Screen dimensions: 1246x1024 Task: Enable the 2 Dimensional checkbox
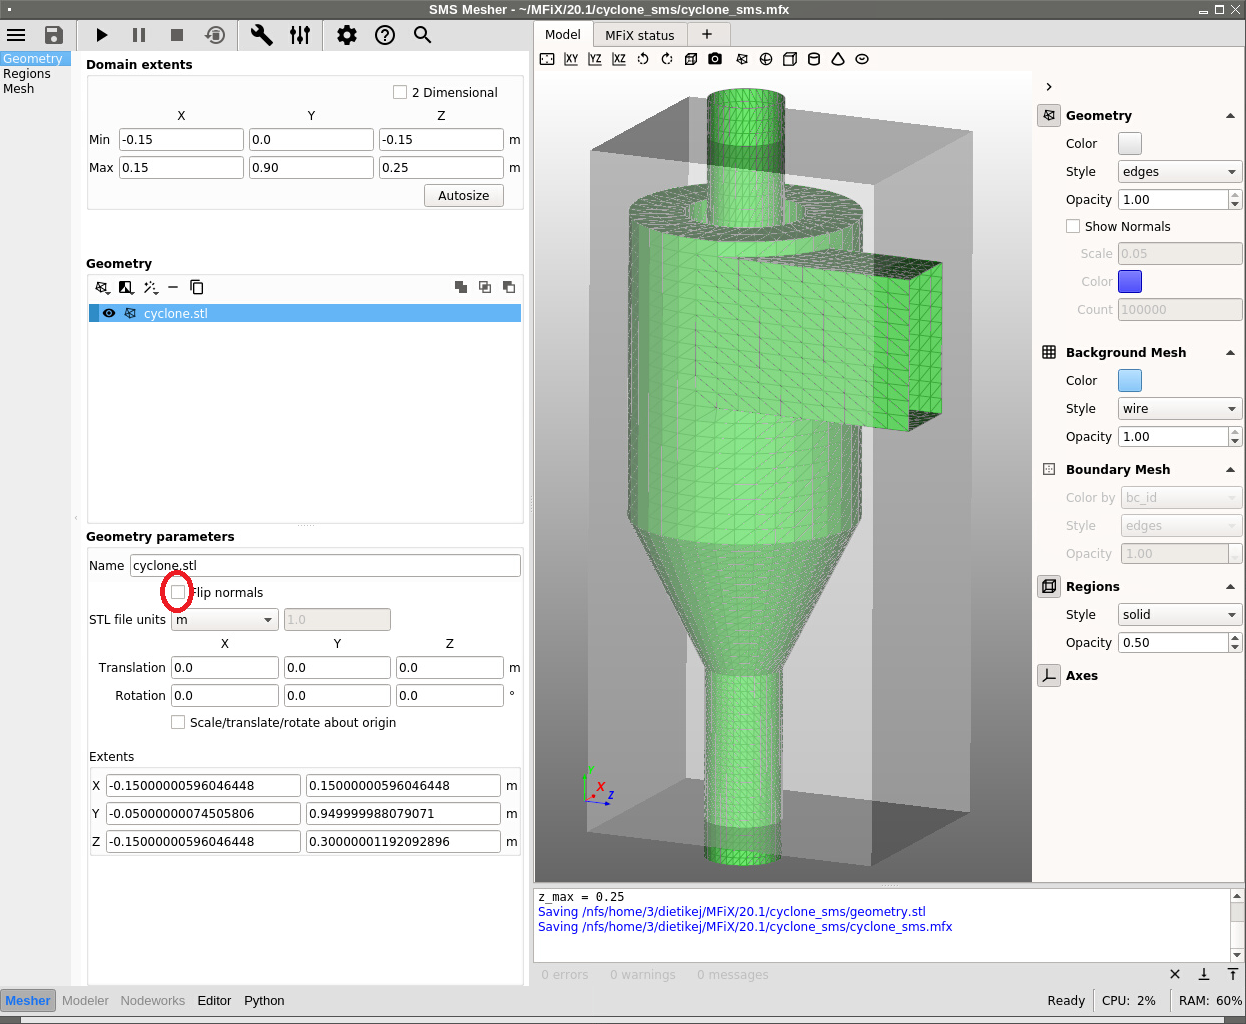(400, 92)
